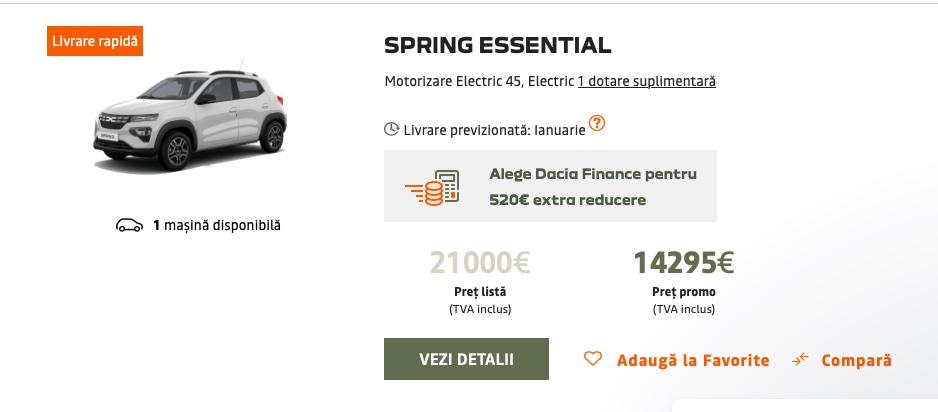Choose the Compară link
Viewport: 938px width, 412px height.
(x=856, y=361)
